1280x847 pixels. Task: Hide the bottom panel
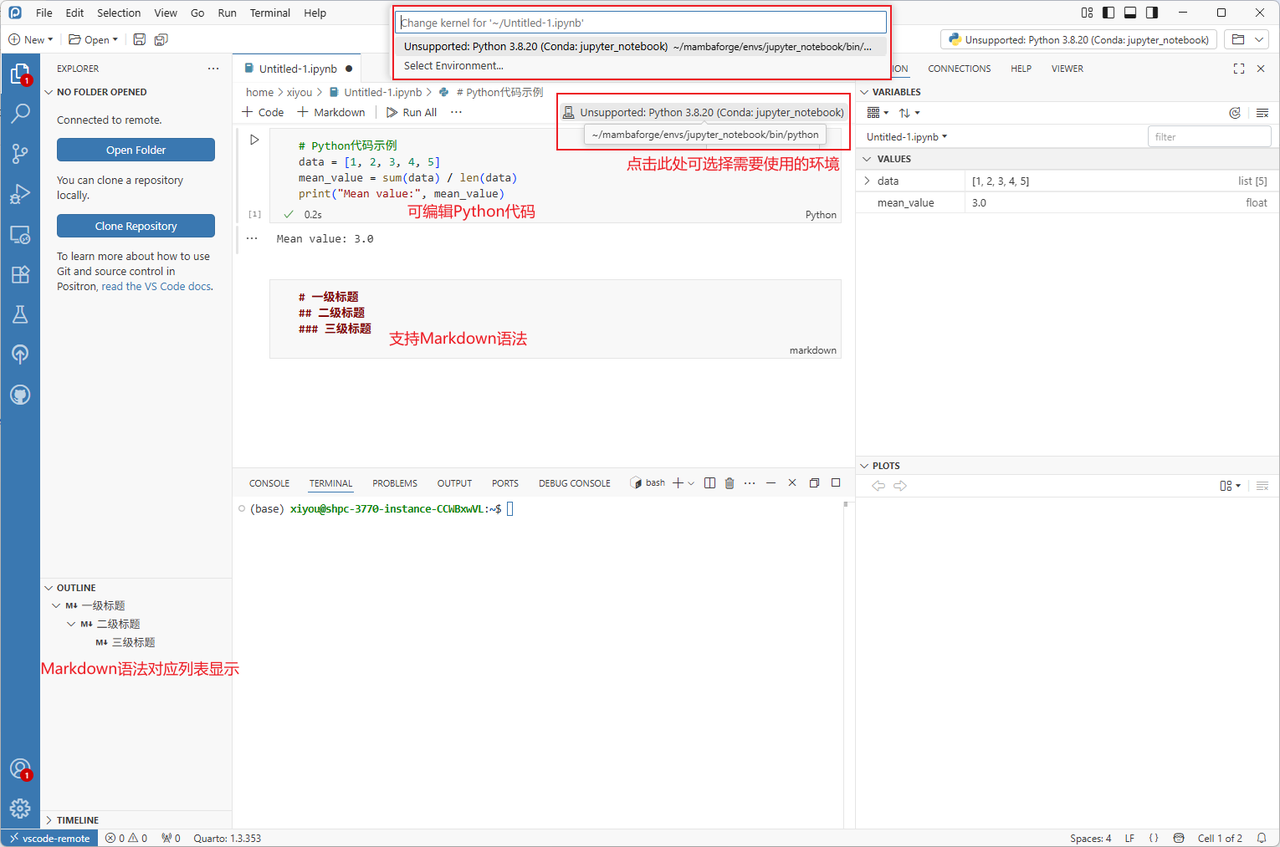click(x=792, y=483)
